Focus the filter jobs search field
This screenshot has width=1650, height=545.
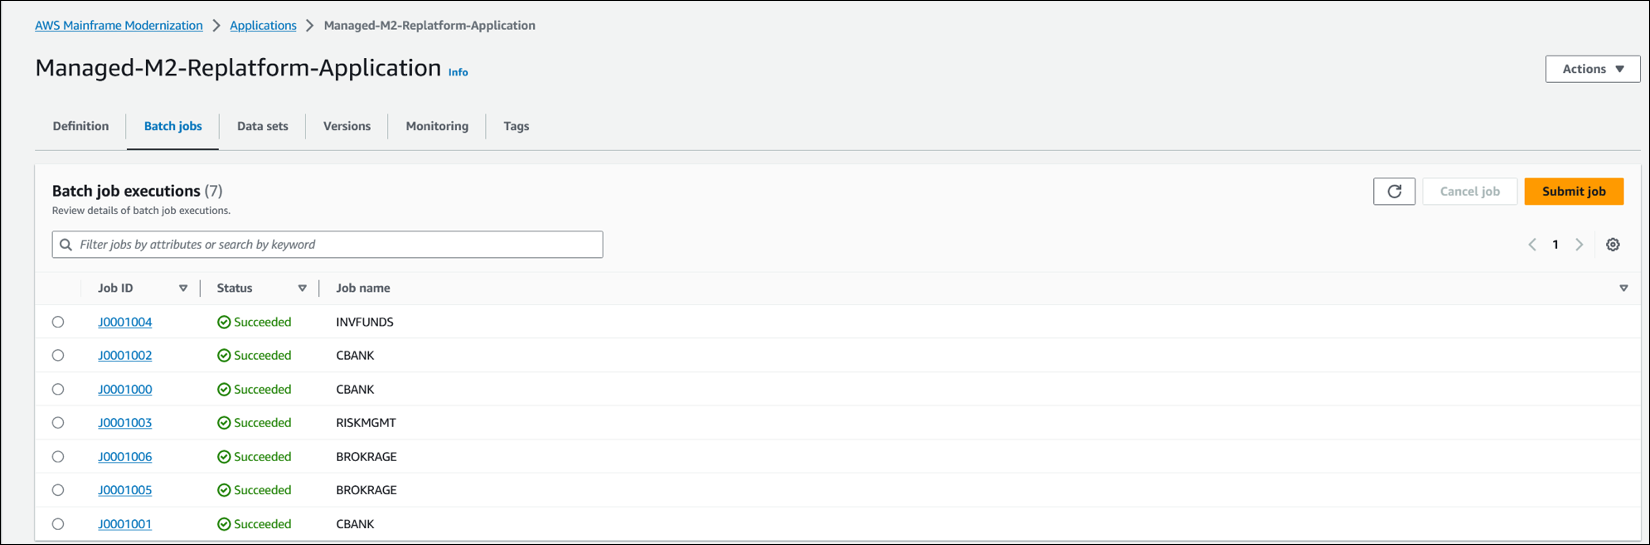click(337, 245)
